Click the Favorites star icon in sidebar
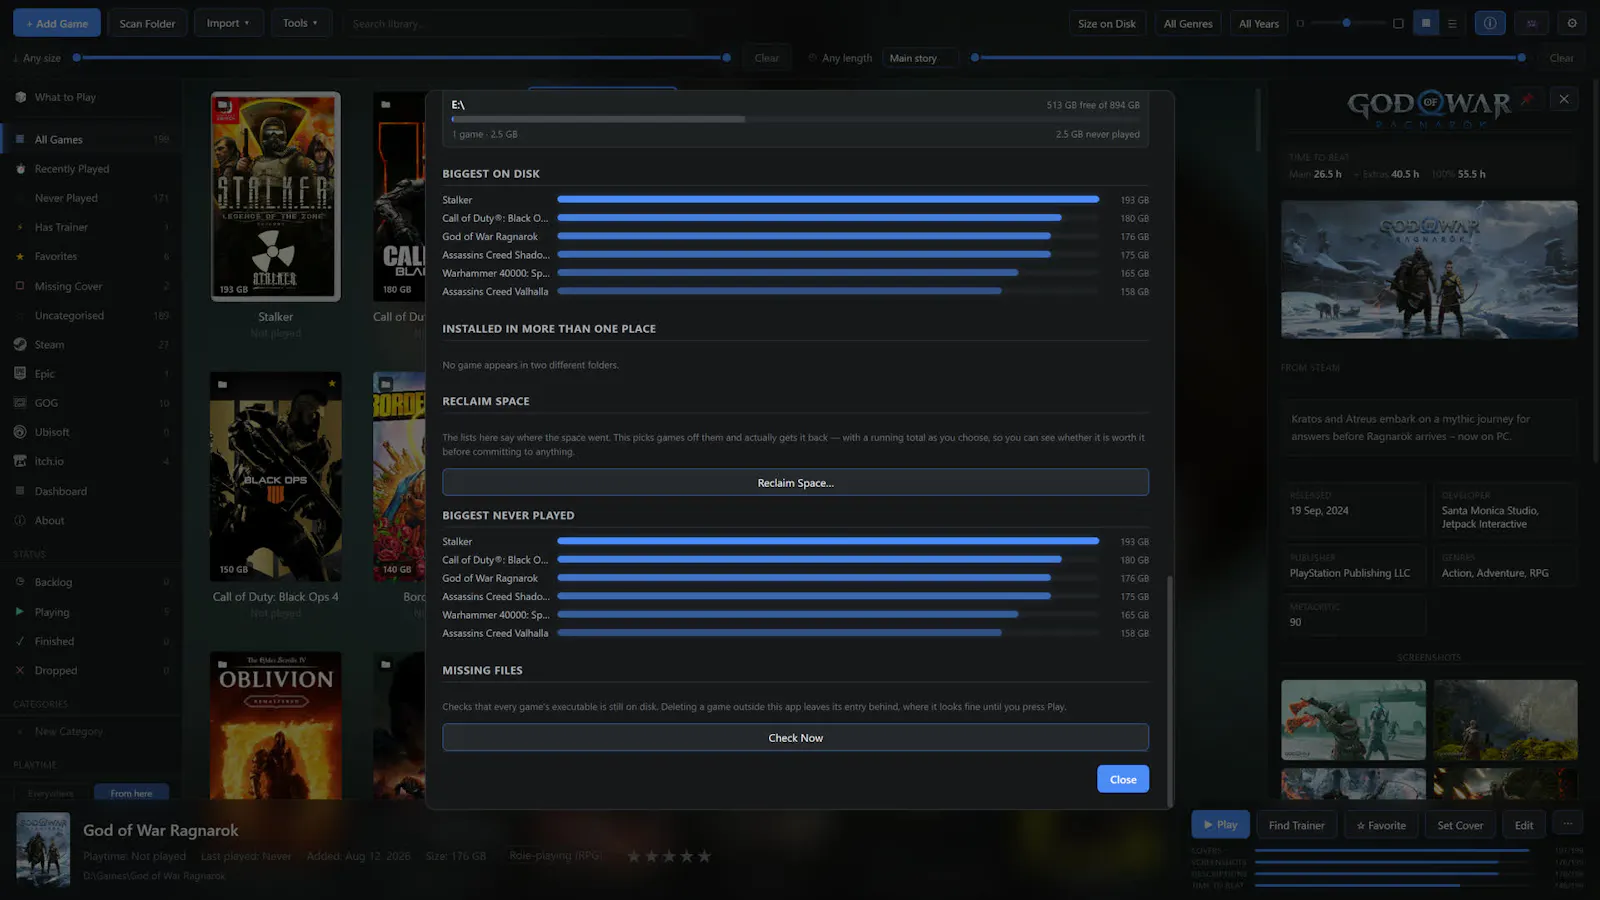 20,257
